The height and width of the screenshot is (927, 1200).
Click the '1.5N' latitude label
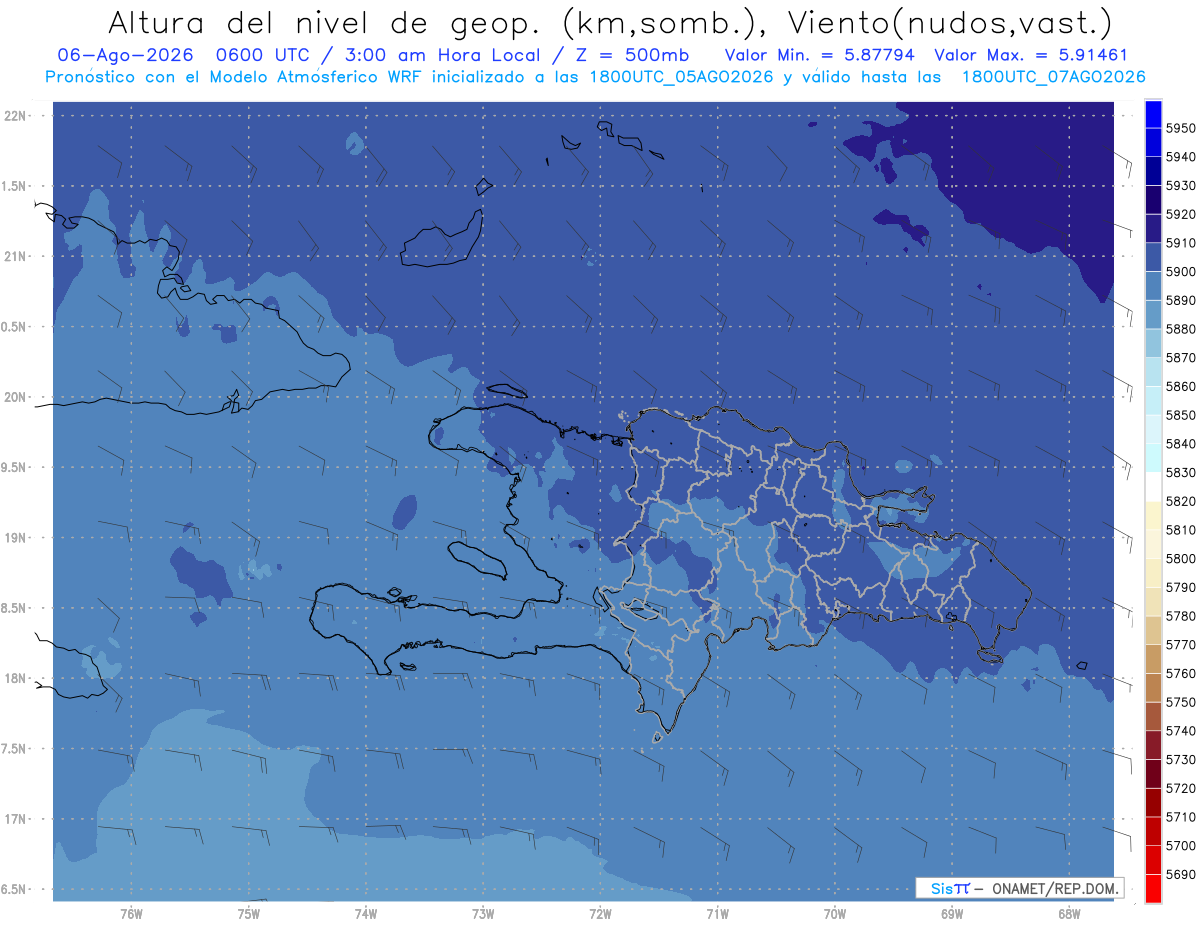coord(15,186)
